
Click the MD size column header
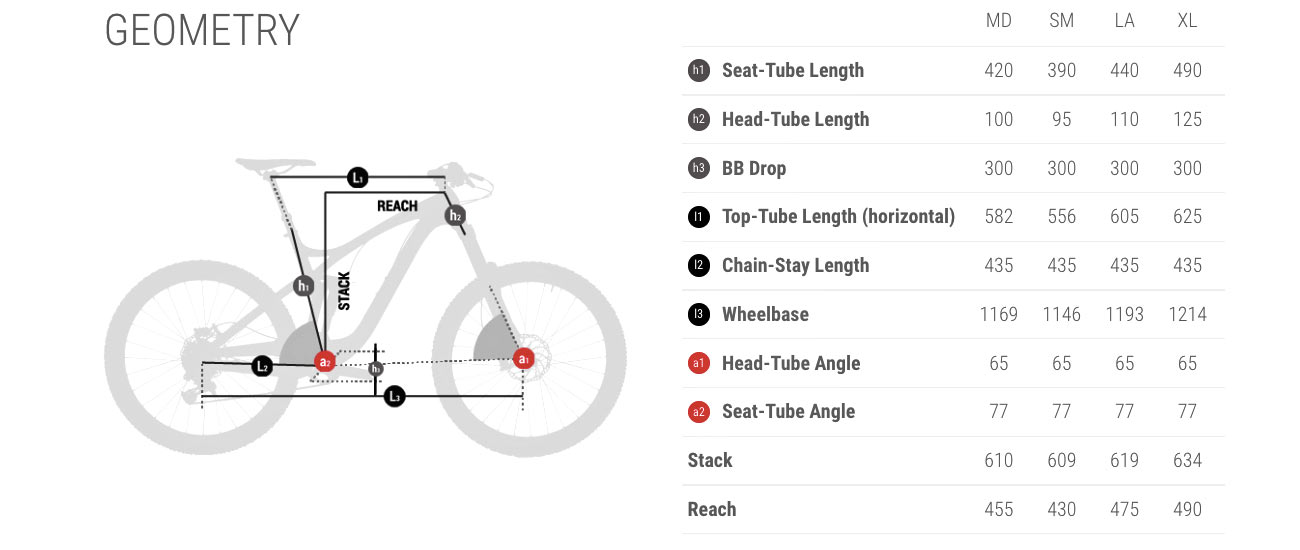click(x=999, y=21)
